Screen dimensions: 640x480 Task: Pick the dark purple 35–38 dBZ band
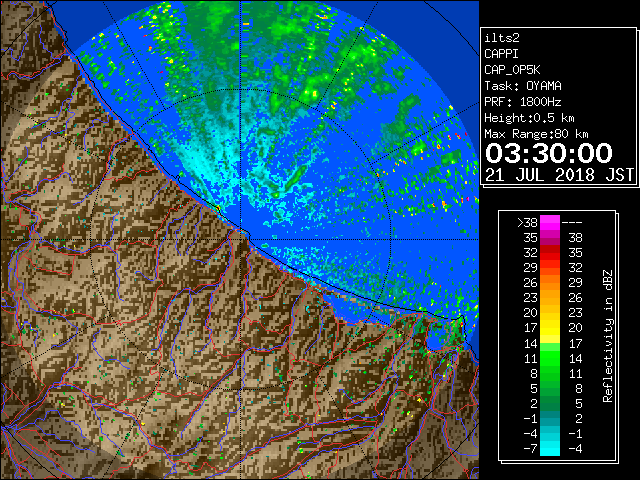point(550,238)
